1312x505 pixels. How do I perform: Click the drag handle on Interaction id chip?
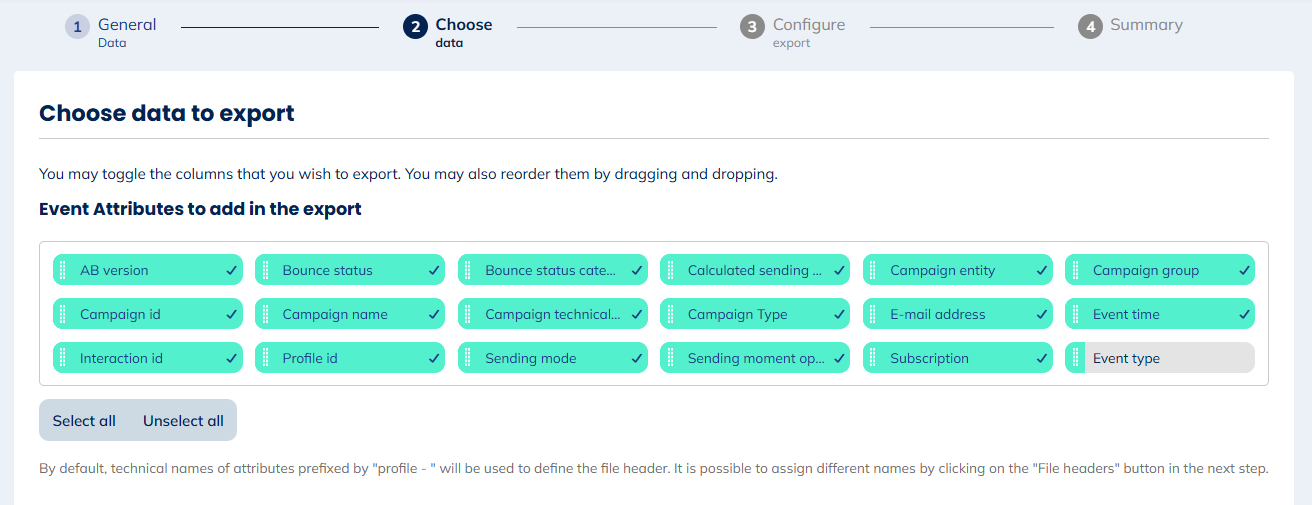62,358
